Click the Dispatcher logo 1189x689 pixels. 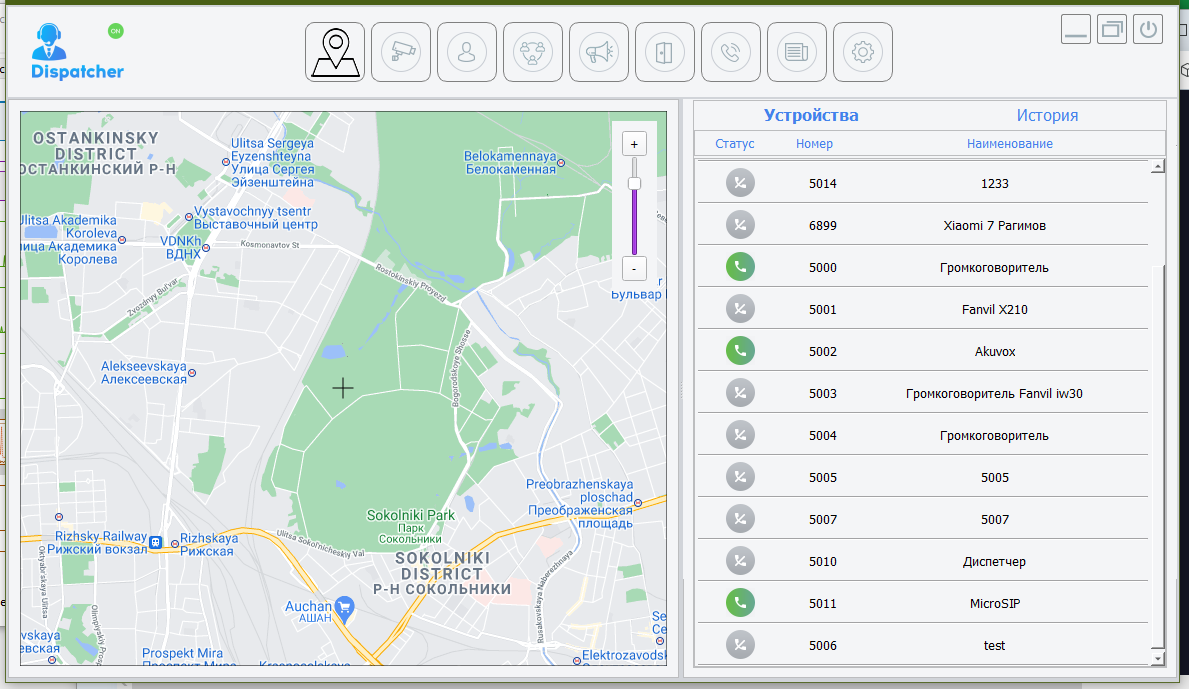point(76,52)
